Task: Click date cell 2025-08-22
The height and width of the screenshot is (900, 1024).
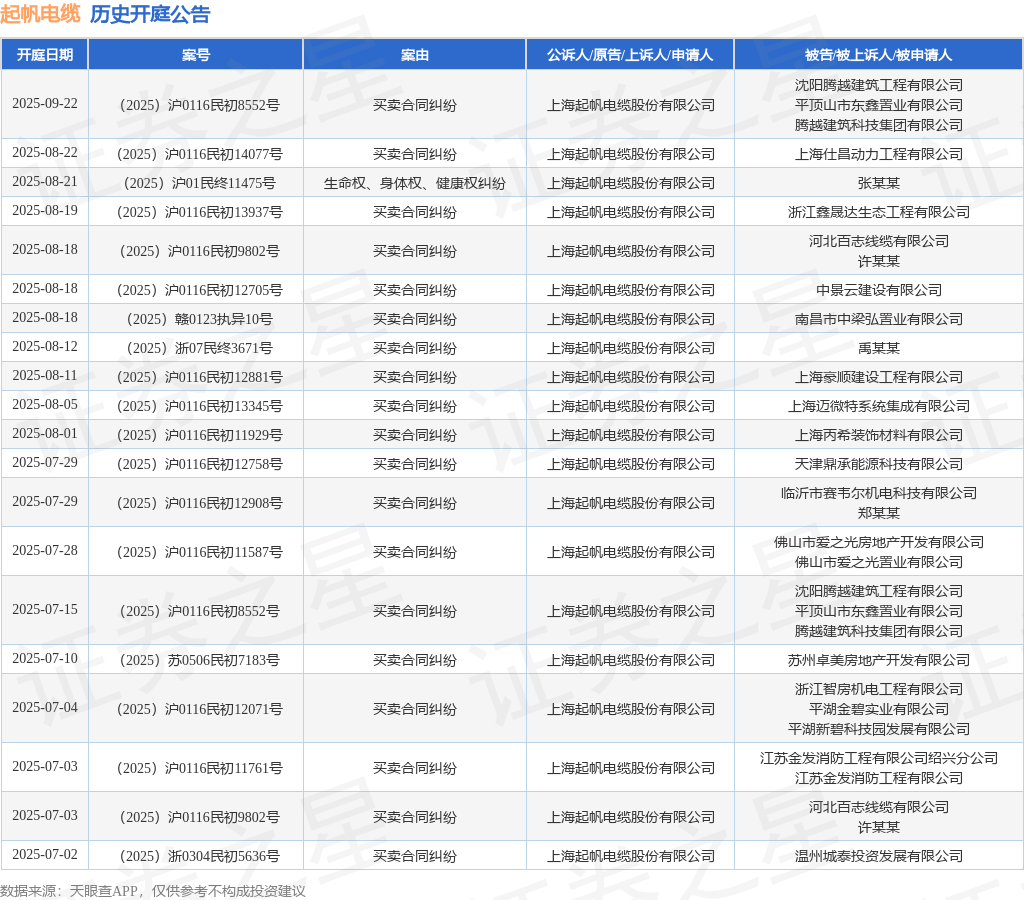Action: click(44, 153)
